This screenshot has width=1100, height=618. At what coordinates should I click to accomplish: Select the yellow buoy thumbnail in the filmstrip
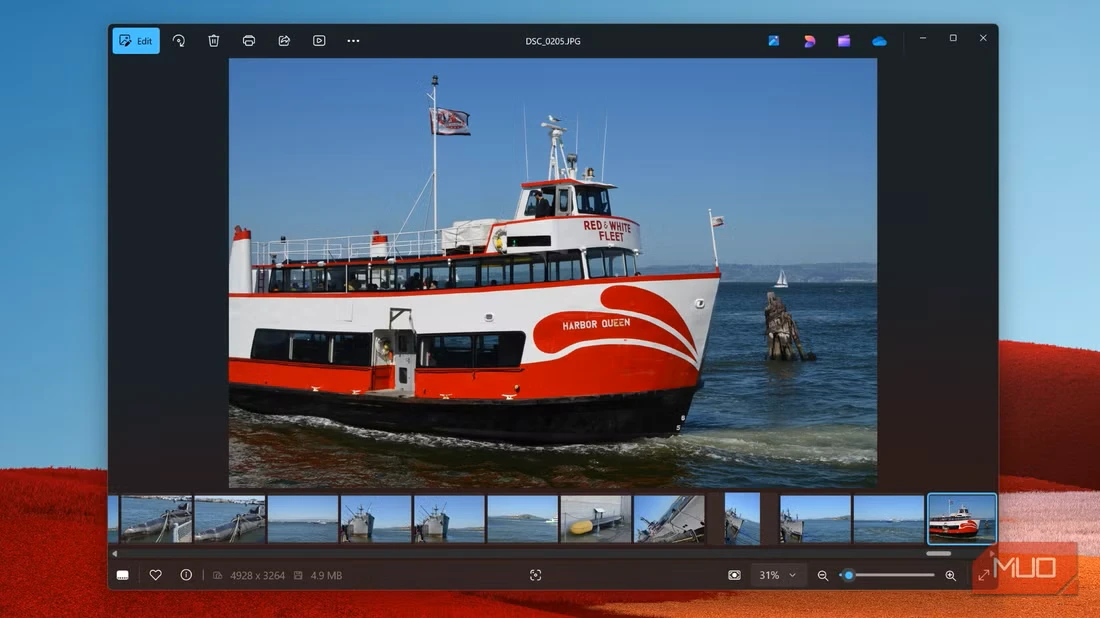(596, 519)
